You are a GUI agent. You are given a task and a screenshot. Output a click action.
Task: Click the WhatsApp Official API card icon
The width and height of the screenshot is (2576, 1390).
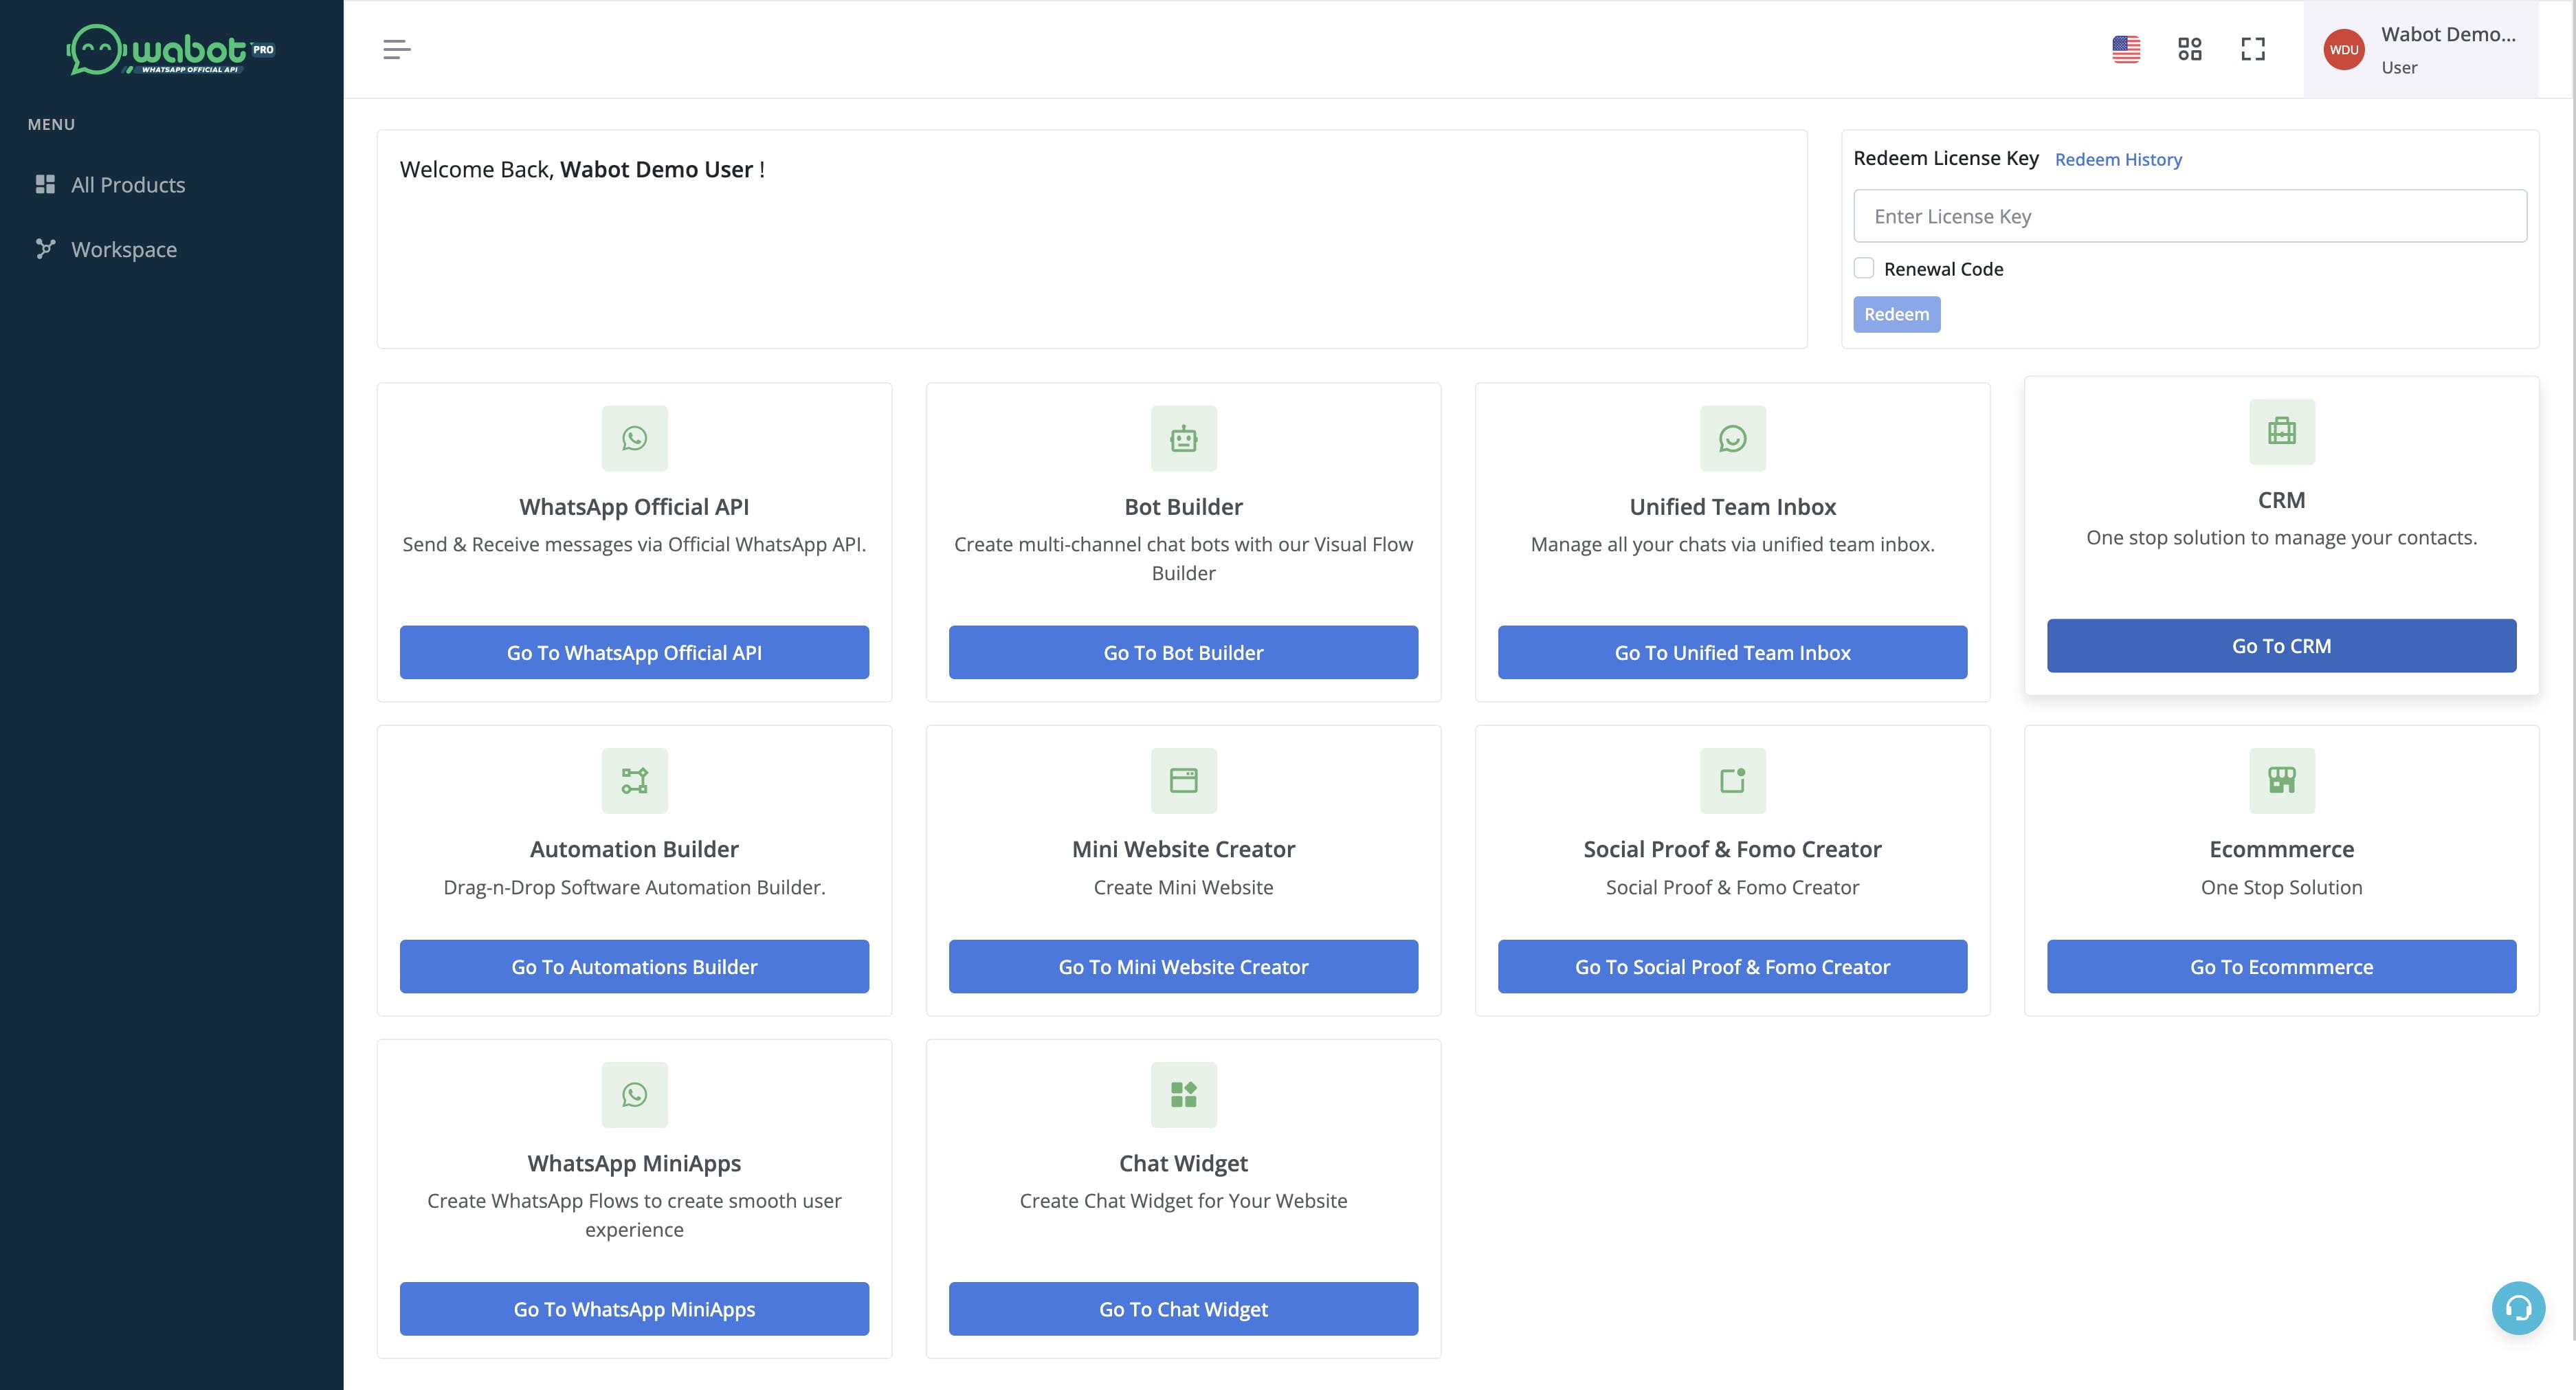pyautogui.click(x=634, y=438)
